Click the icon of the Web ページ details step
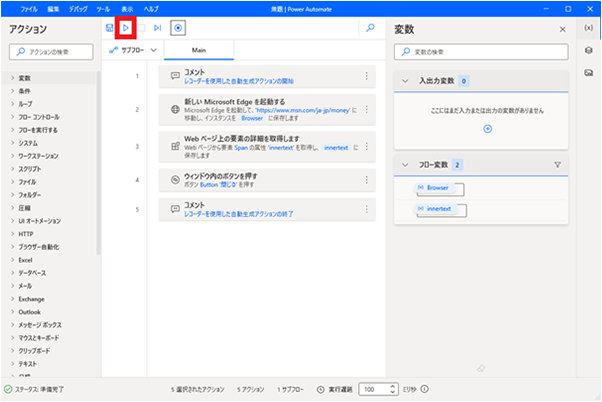Viewport: 602px width, 402px height. 175,146
